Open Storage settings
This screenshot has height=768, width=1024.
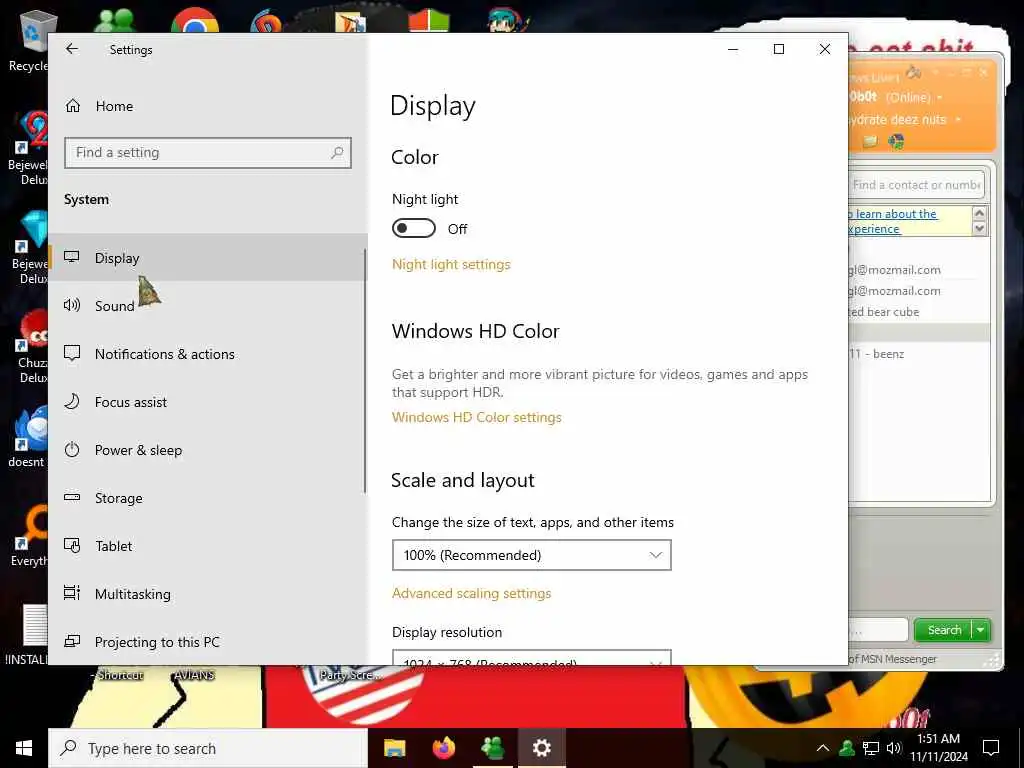pos(208,498)
